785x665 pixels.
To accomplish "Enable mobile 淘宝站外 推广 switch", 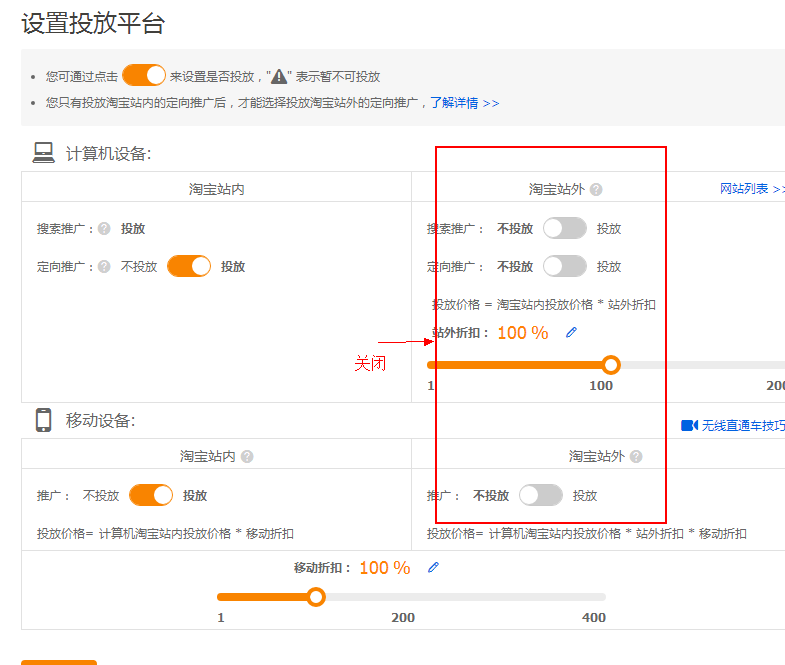I will pyautogui.click(x=541, y=495).
